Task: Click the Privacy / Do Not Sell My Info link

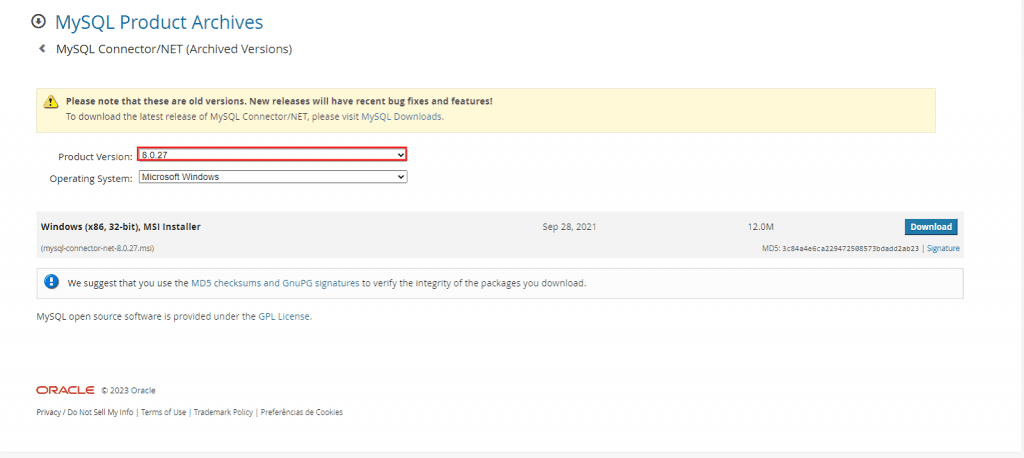Action: [x=84, y=412]
